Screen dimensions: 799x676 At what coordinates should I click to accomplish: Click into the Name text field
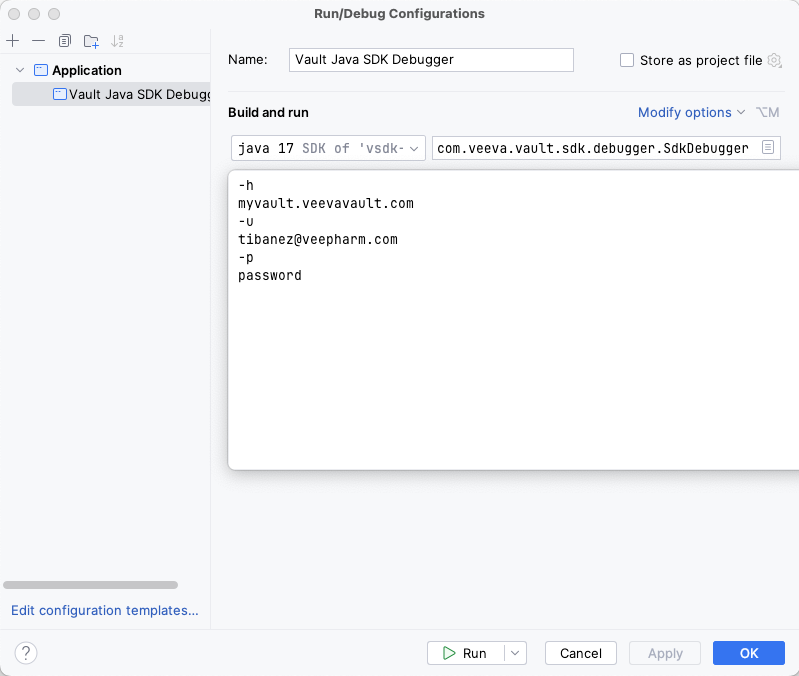(430, 60)
